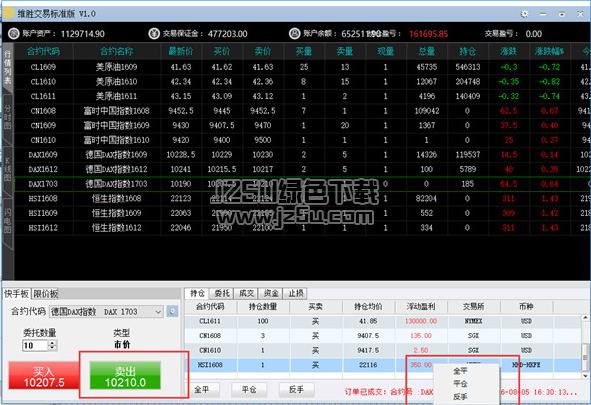Click the 持仓均价 positions column header
The image size is (591, 405).
[368, 307]
